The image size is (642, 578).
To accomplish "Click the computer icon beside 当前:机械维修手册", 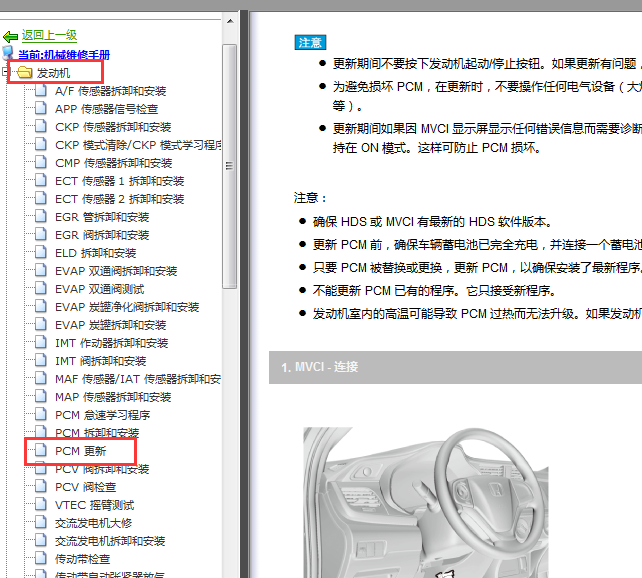I will [x=8, y=53].
